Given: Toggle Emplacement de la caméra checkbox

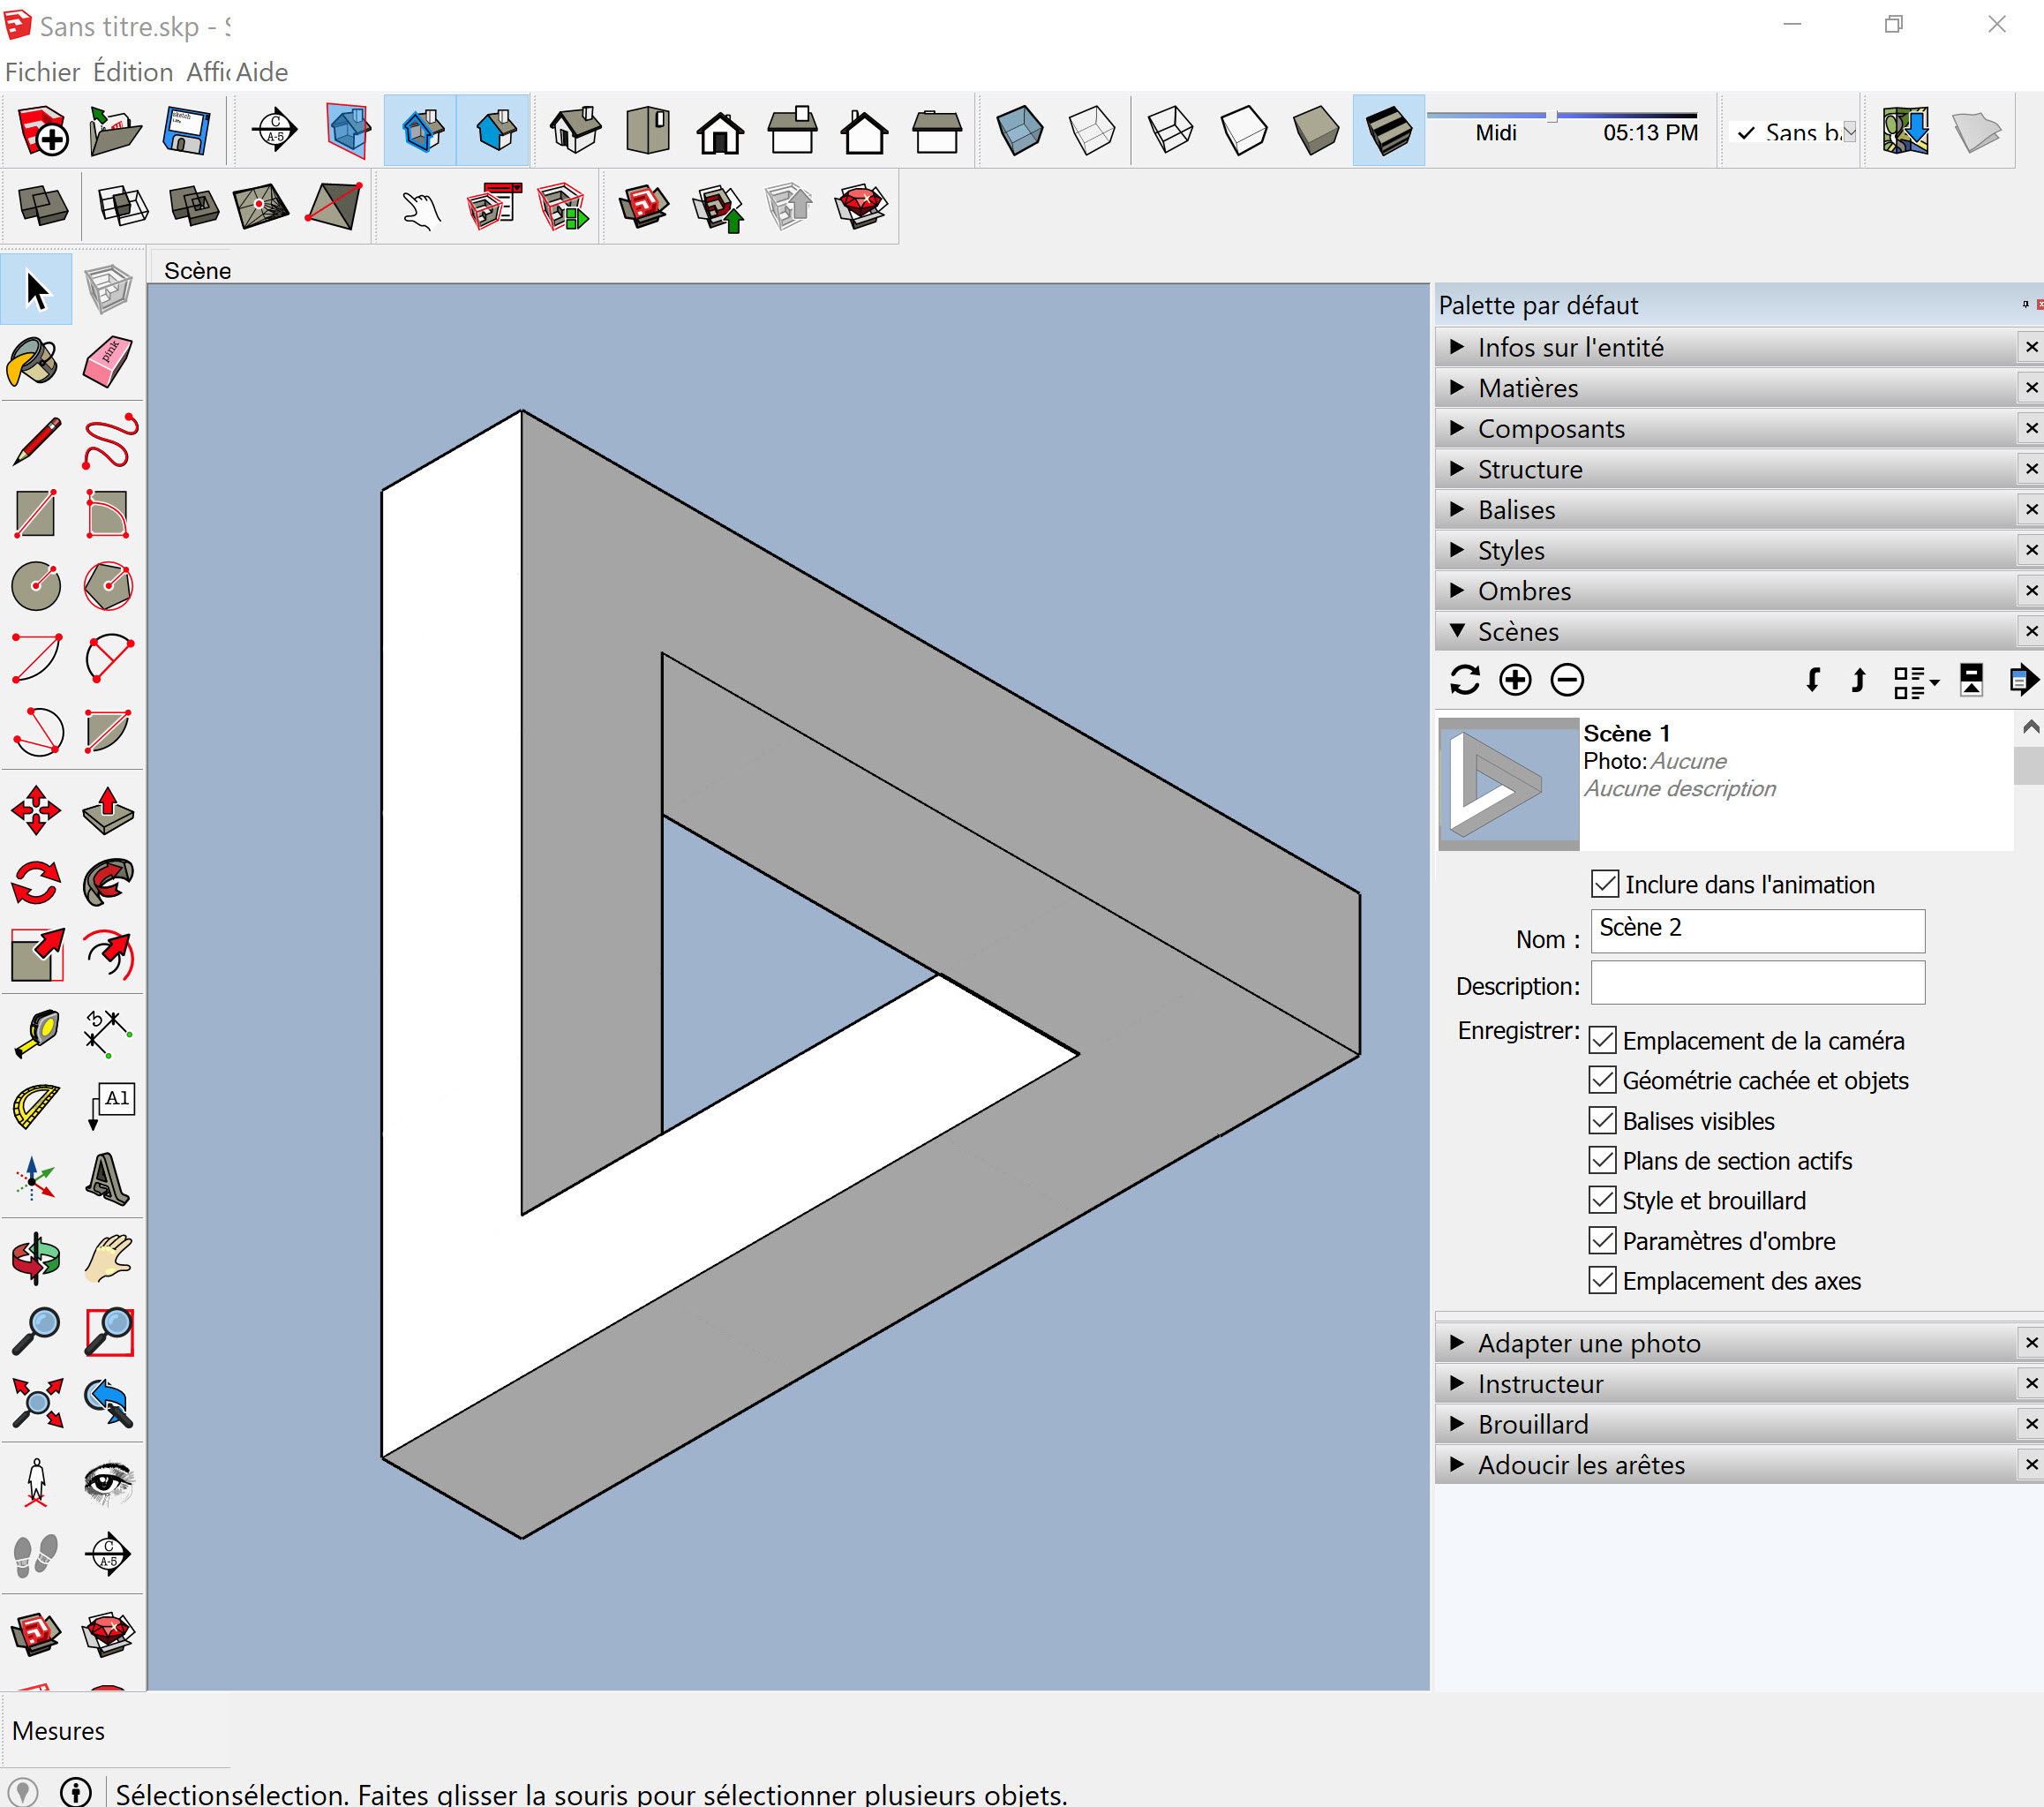Looking at the screenshot, I should pyautogui.click(x=1602, y=1040).
